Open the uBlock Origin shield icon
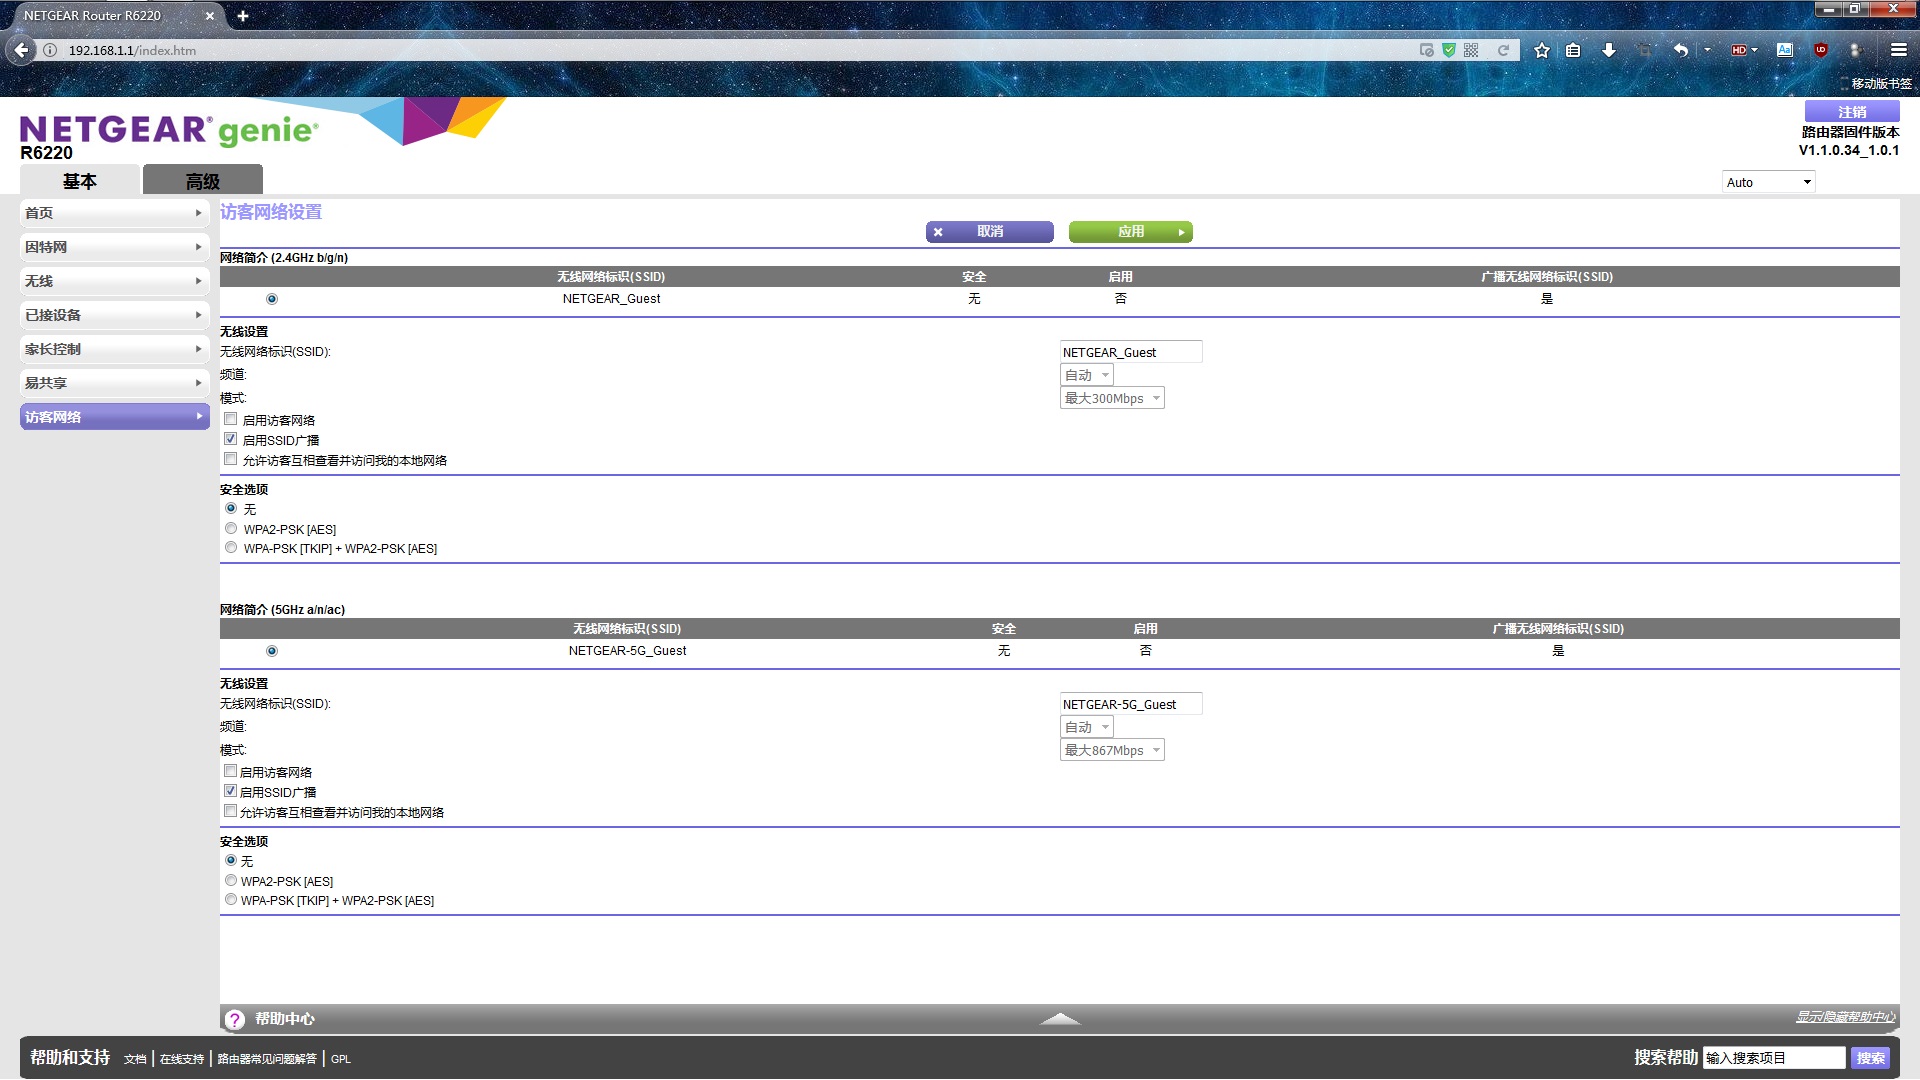1920x1080 pixels. [x=1821, y=50]
